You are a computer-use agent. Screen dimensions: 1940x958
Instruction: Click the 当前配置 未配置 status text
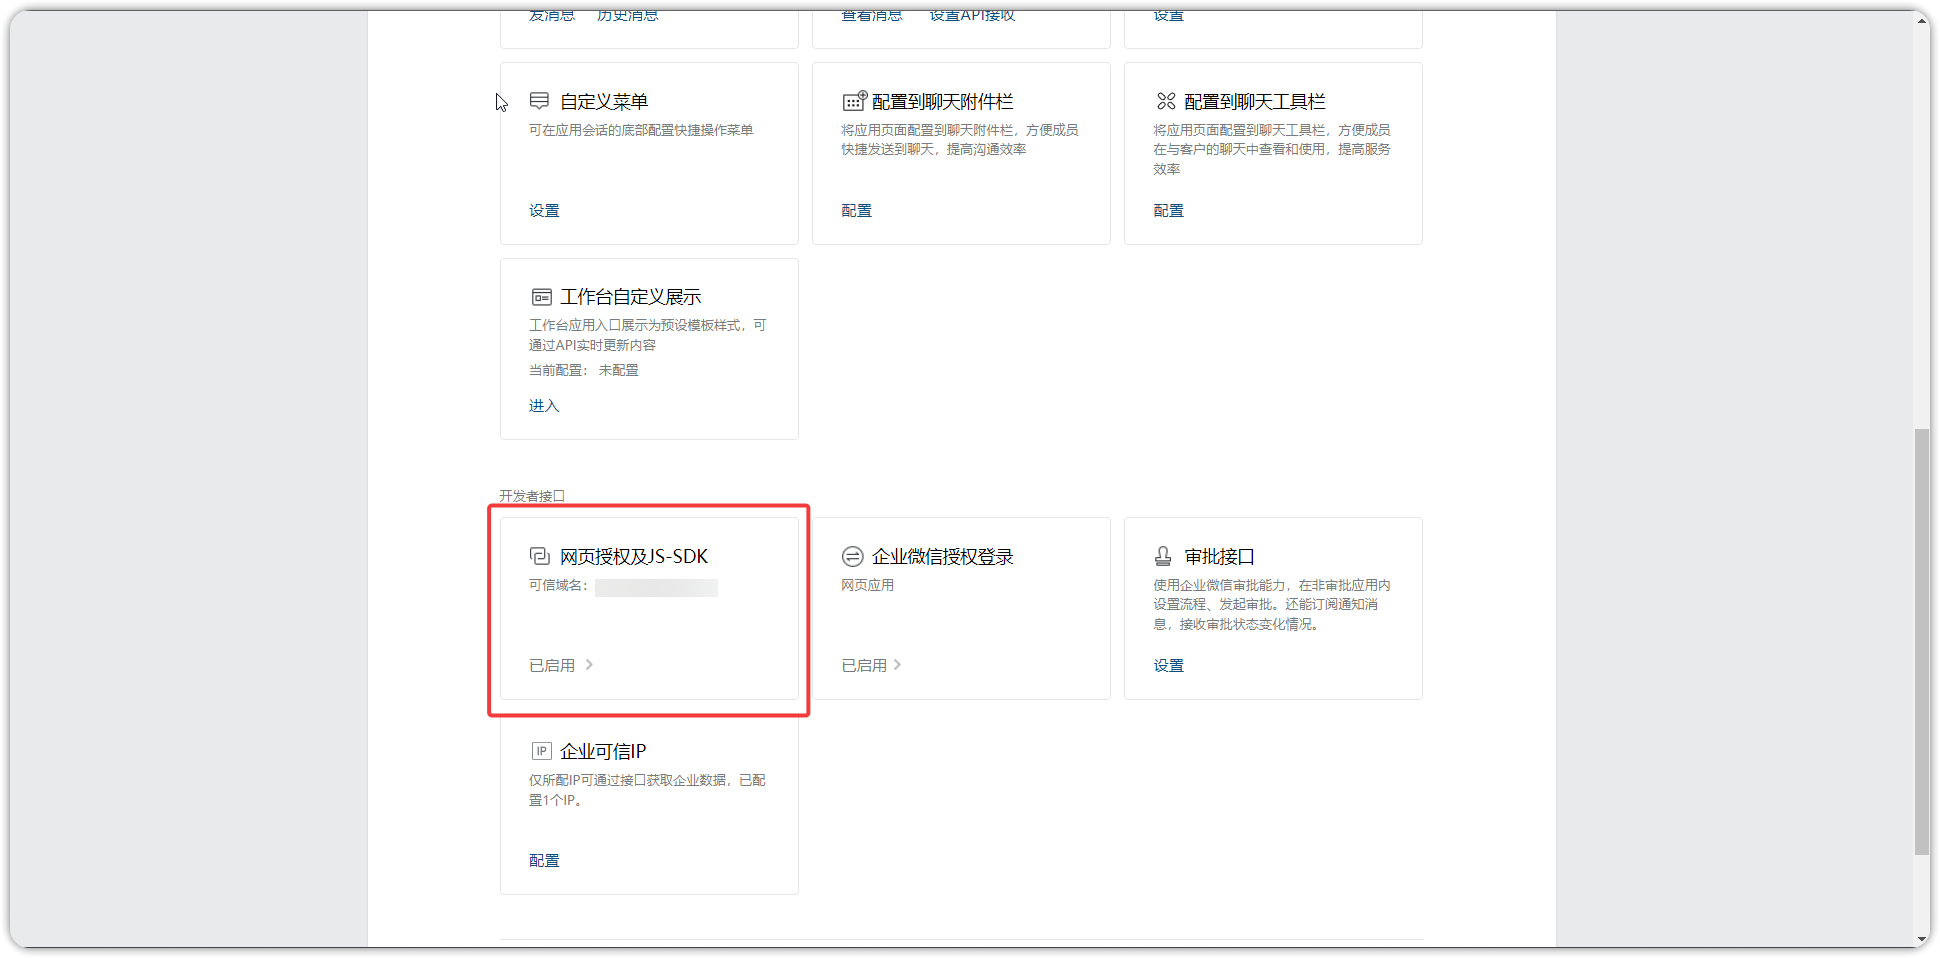point(584,370)
